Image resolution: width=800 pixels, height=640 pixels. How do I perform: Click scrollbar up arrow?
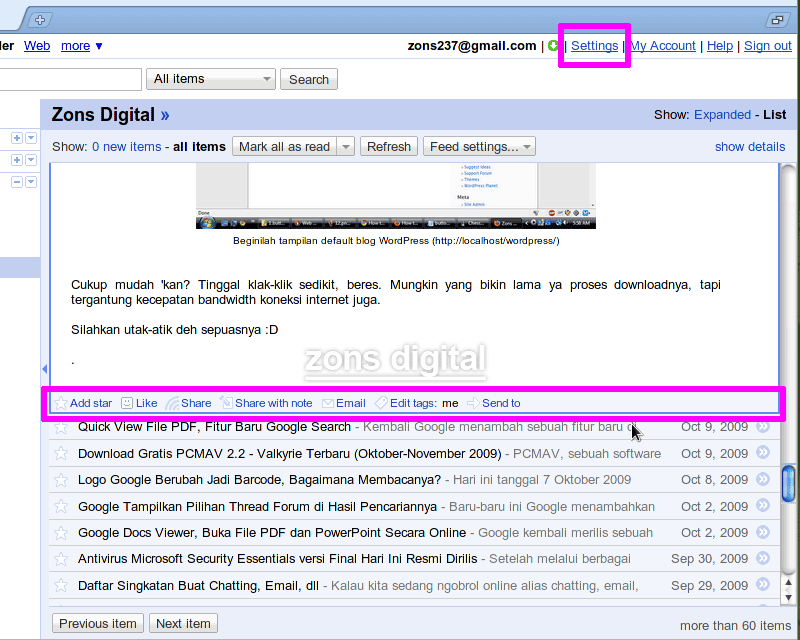click(788, 583)
